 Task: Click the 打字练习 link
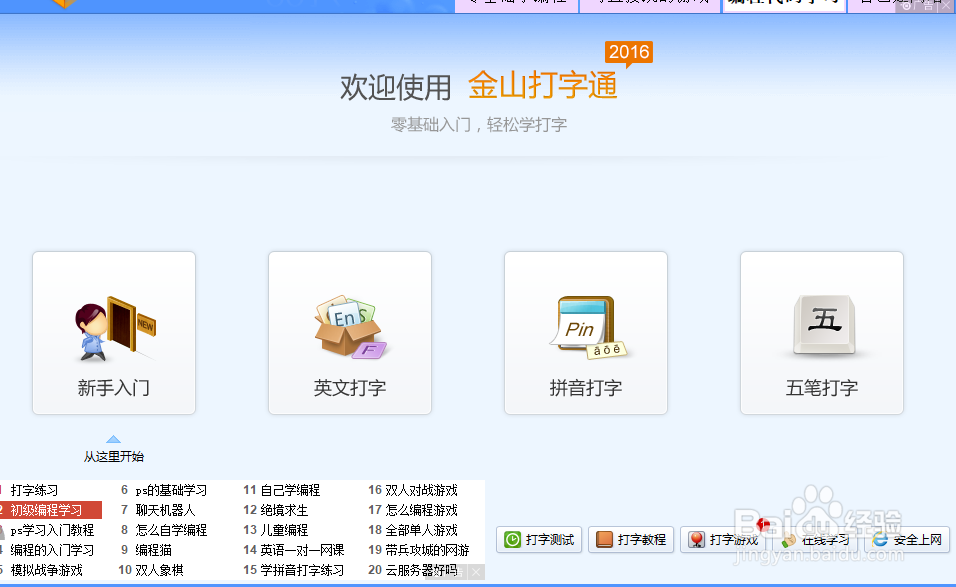(x=34, y=490)
